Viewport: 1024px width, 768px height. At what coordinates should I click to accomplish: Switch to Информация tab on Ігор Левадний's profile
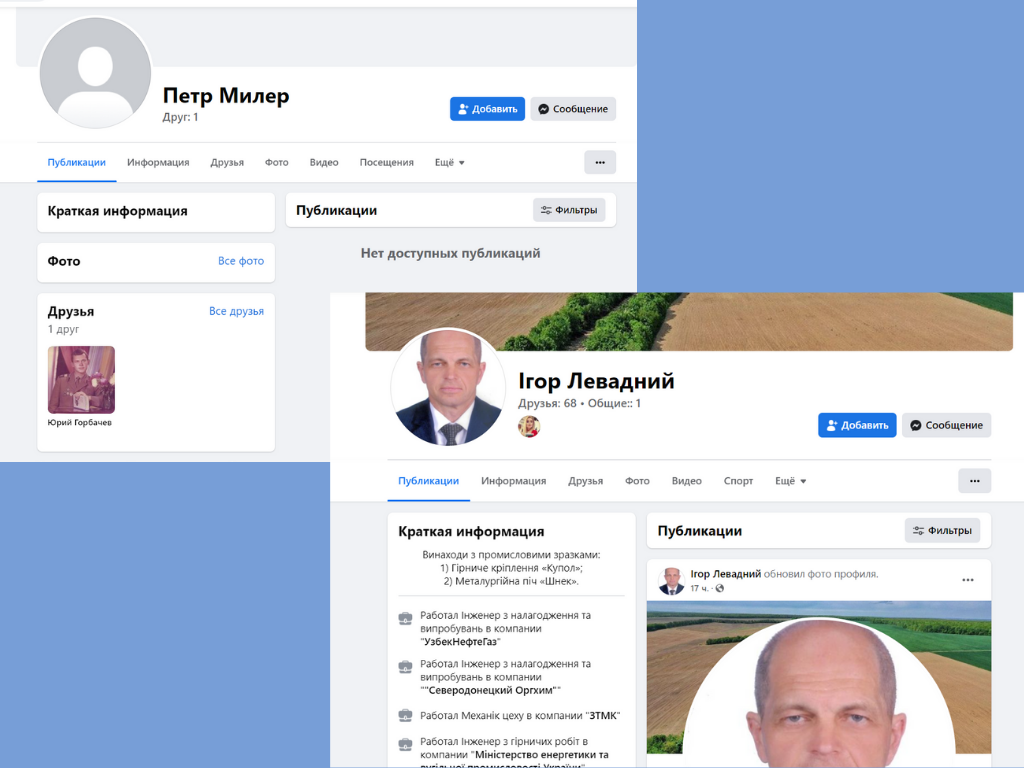coord(513,481)
